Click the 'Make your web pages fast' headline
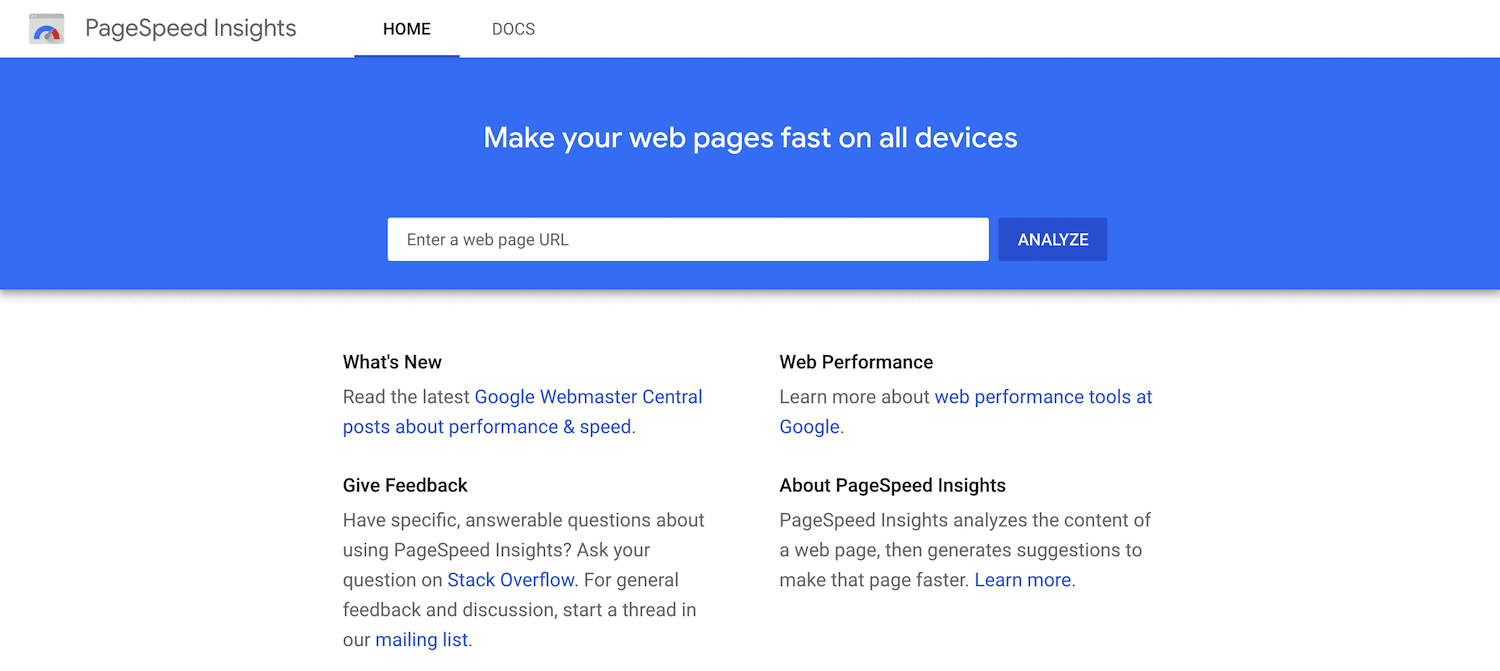 coord(750,138)
